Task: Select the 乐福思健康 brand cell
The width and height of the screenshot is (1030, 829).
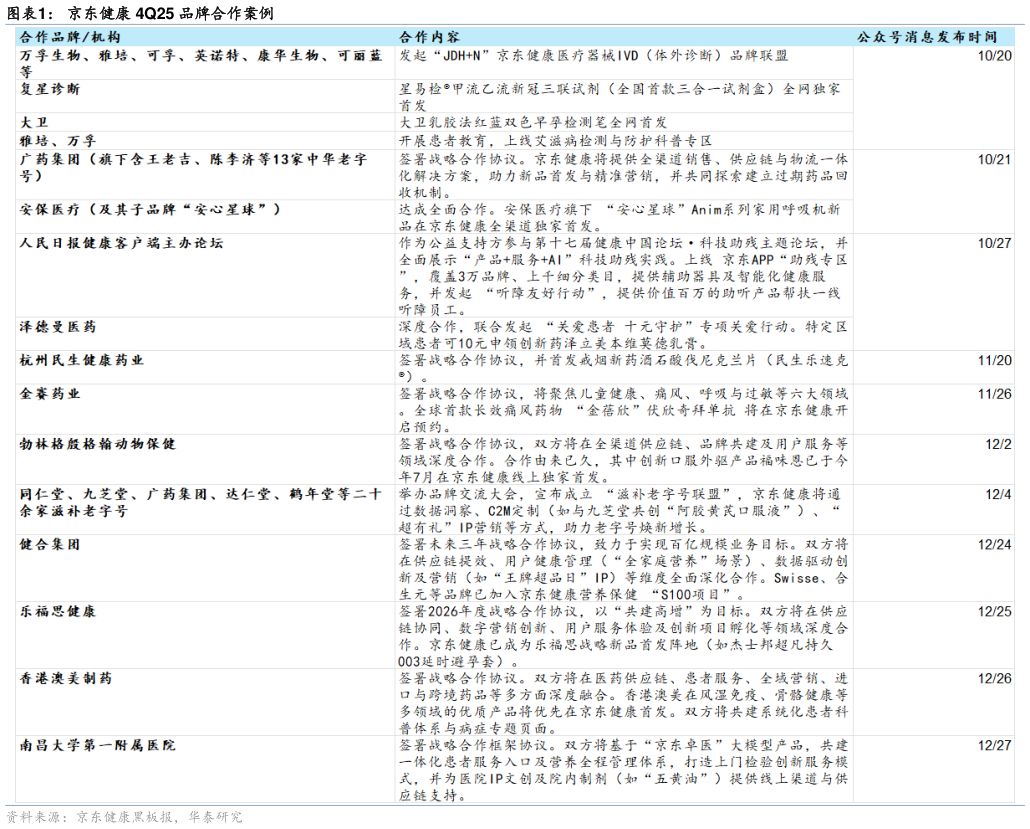Action: pos(58,611)
